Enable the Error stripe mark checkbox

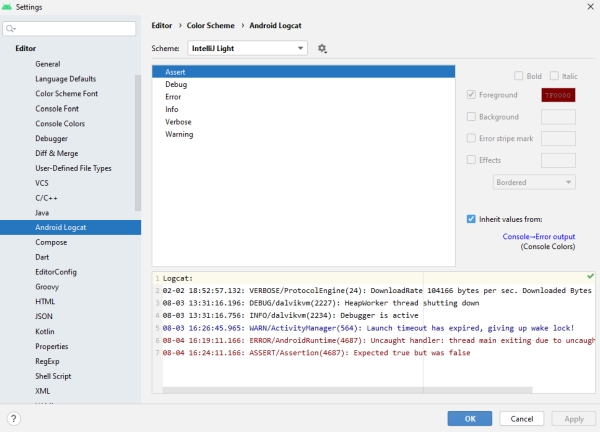(x=471, y=138)
